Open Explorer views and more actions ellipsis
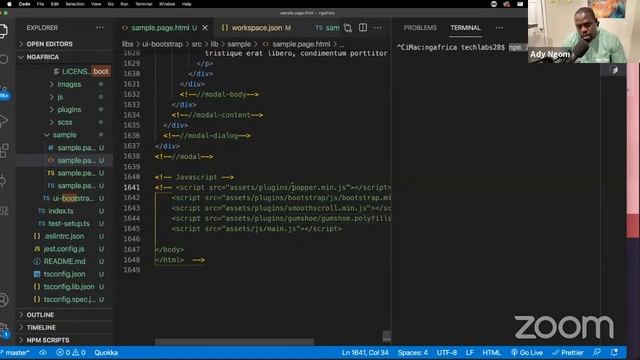 tap(100, 27)
